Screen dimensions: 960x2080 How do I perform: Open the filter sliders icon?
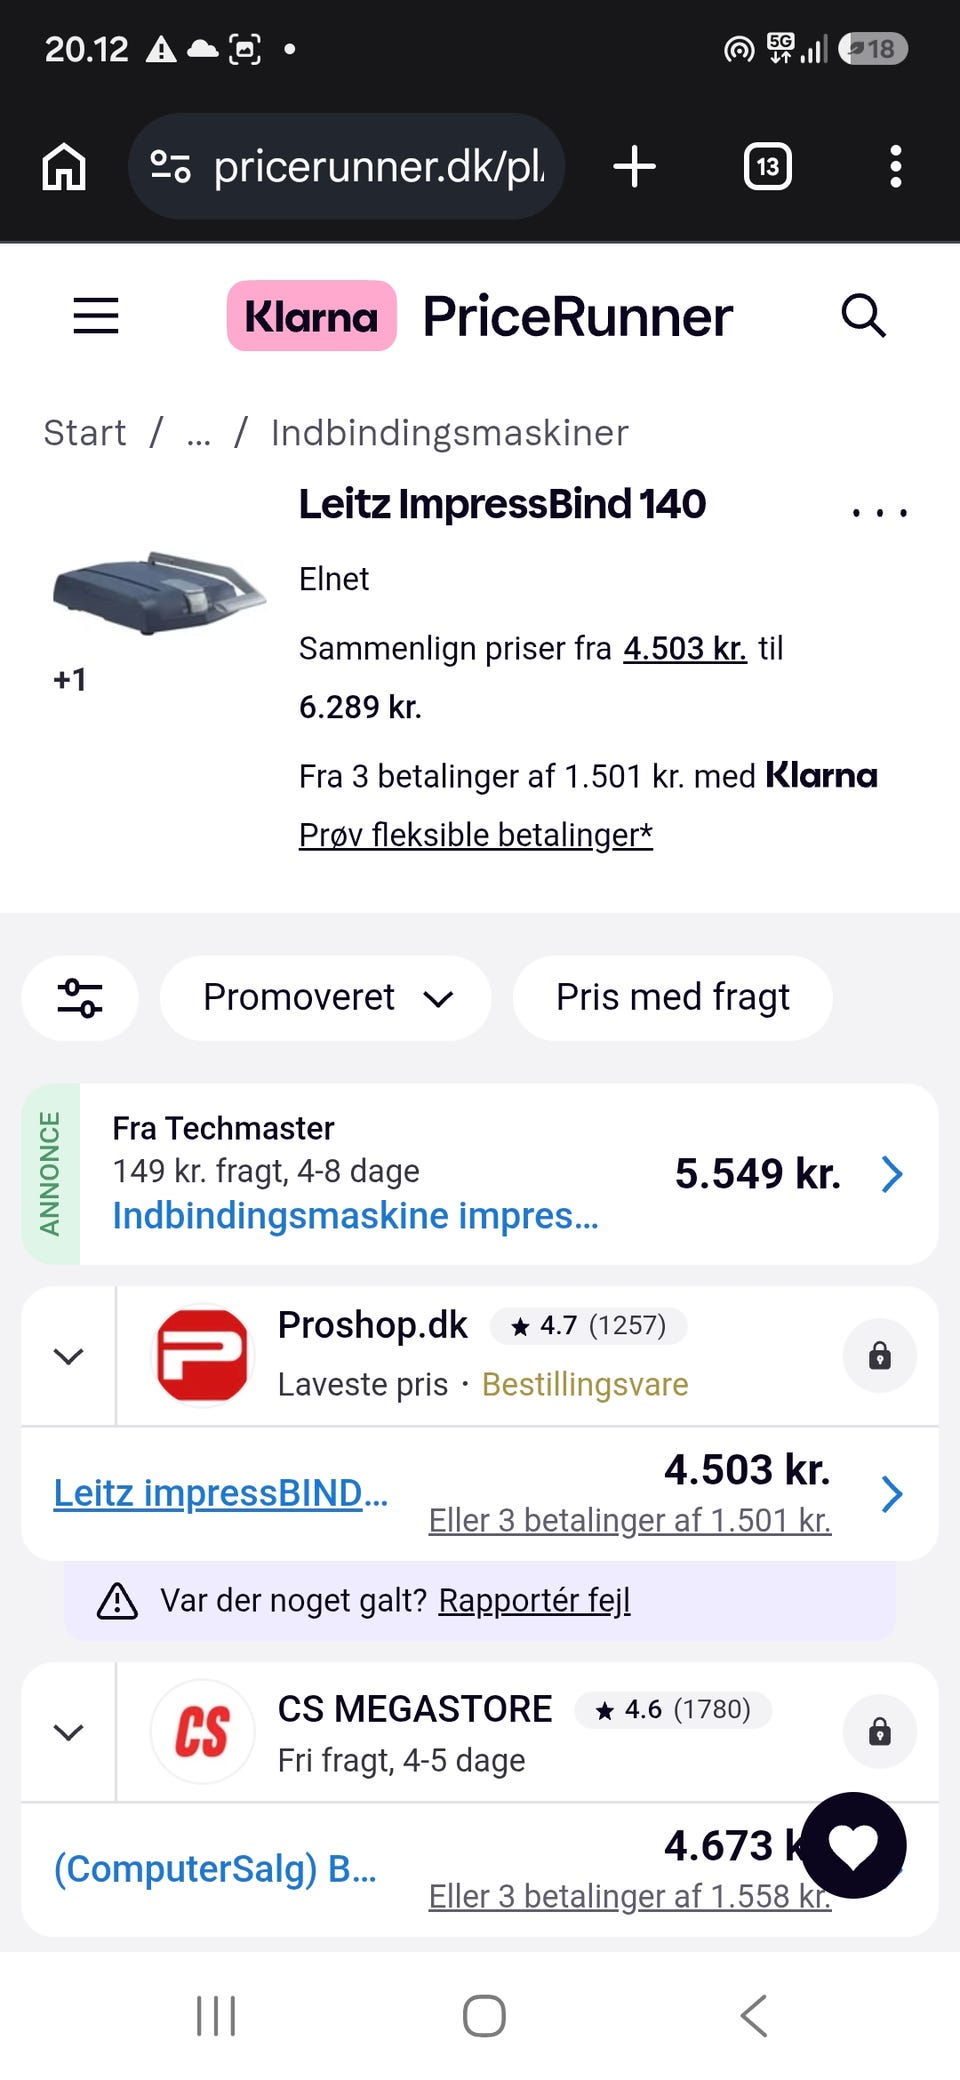tap(80, 998)
